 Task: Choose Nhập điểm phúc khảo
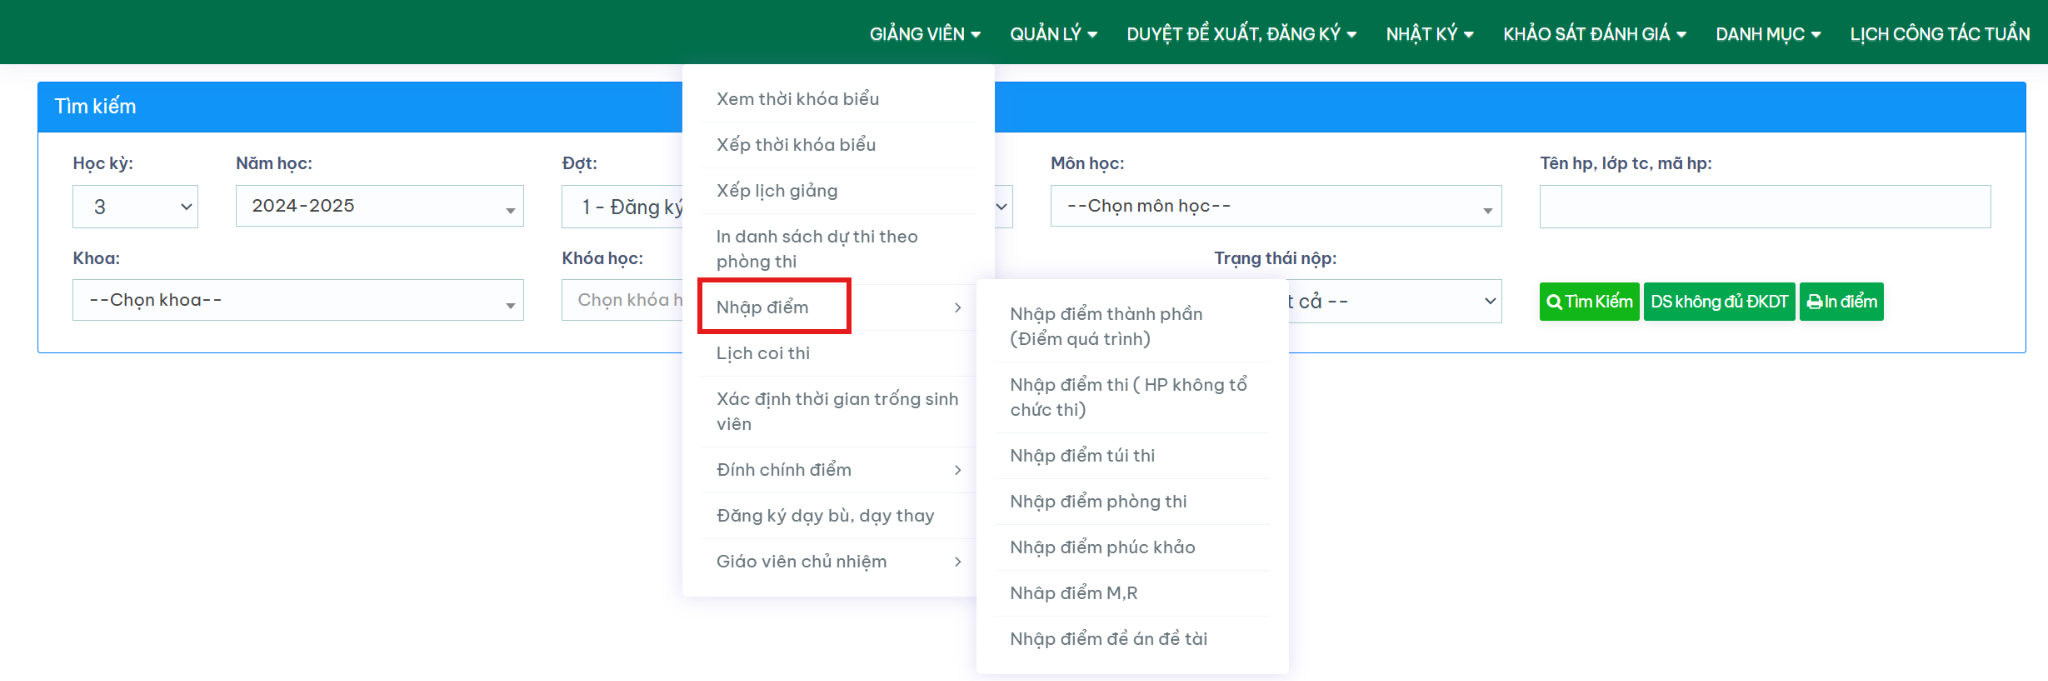pos(1132,548)
